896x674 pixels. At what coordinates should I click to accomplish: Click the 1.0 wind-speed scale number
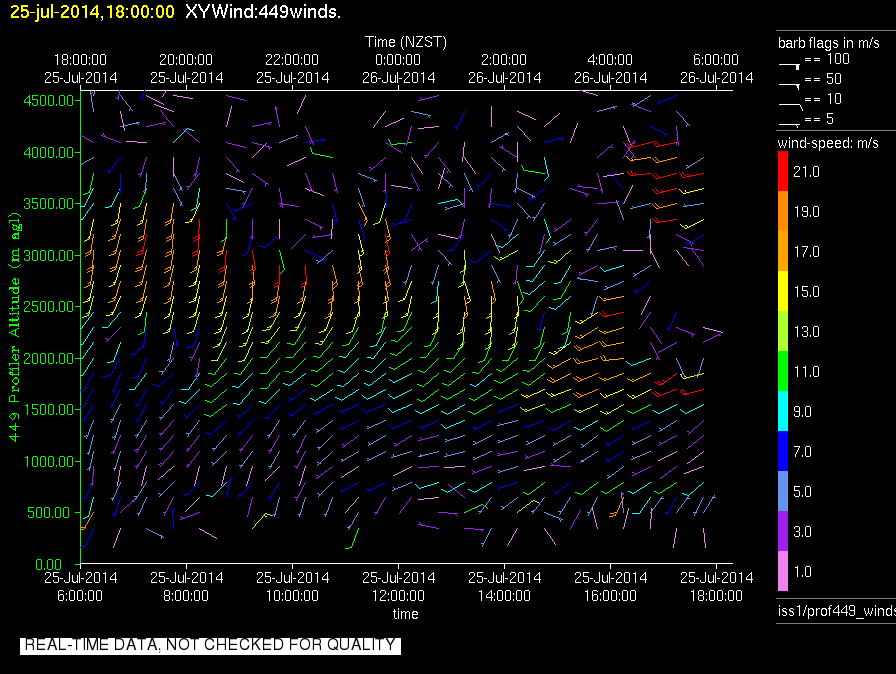click(802, 572)
